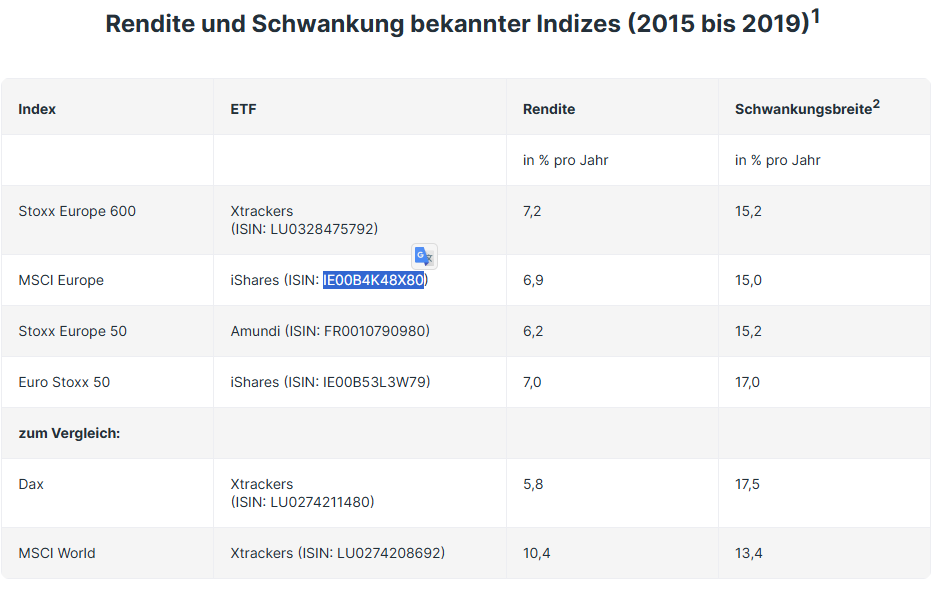950x597 pixels.
Task: Click the Index column header
Action: coord(37,109)
